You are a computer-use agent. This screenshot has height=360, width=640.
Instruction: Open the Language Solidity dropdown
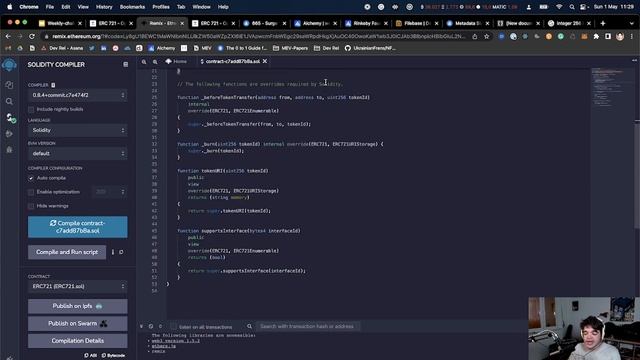tap(78, 130)
